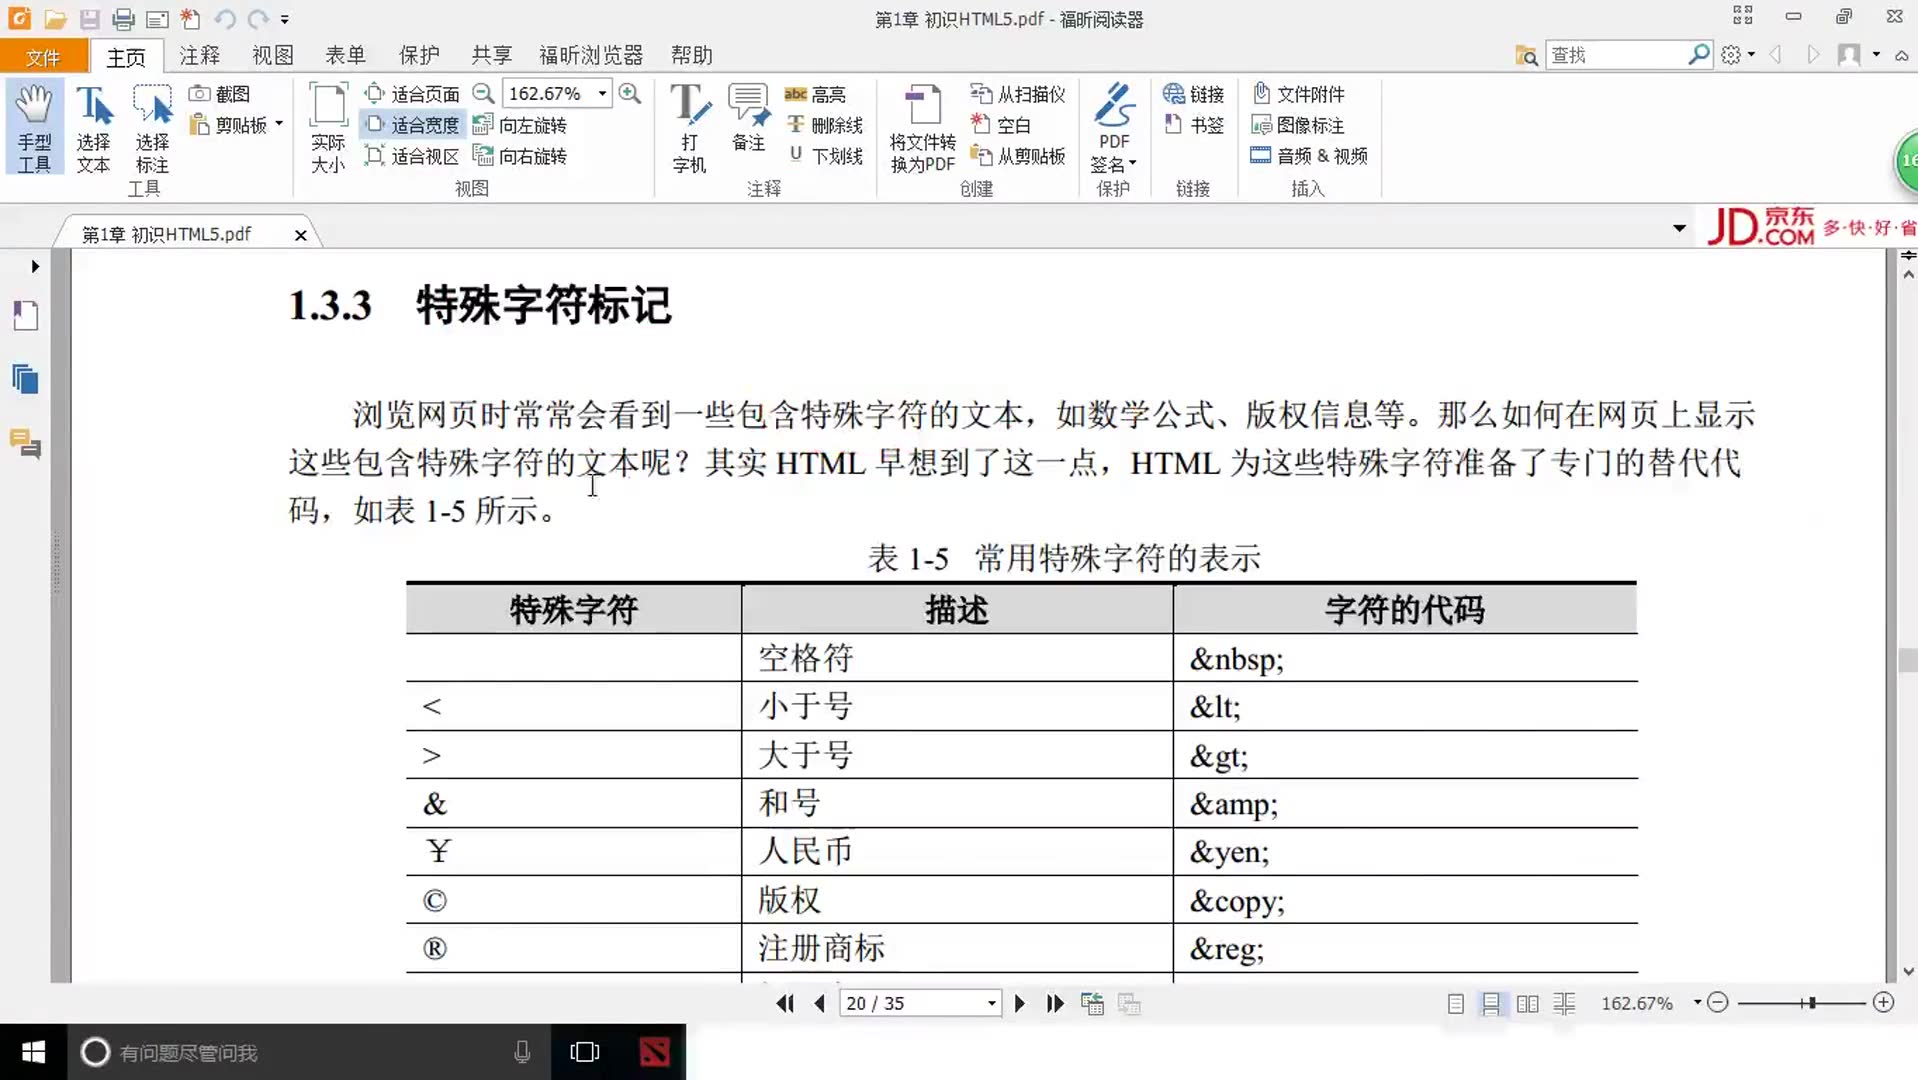Select the Hand tool (手型工具)
Screen dimensions: 1918x1080
pyautogui.click(x=35, y=128)
